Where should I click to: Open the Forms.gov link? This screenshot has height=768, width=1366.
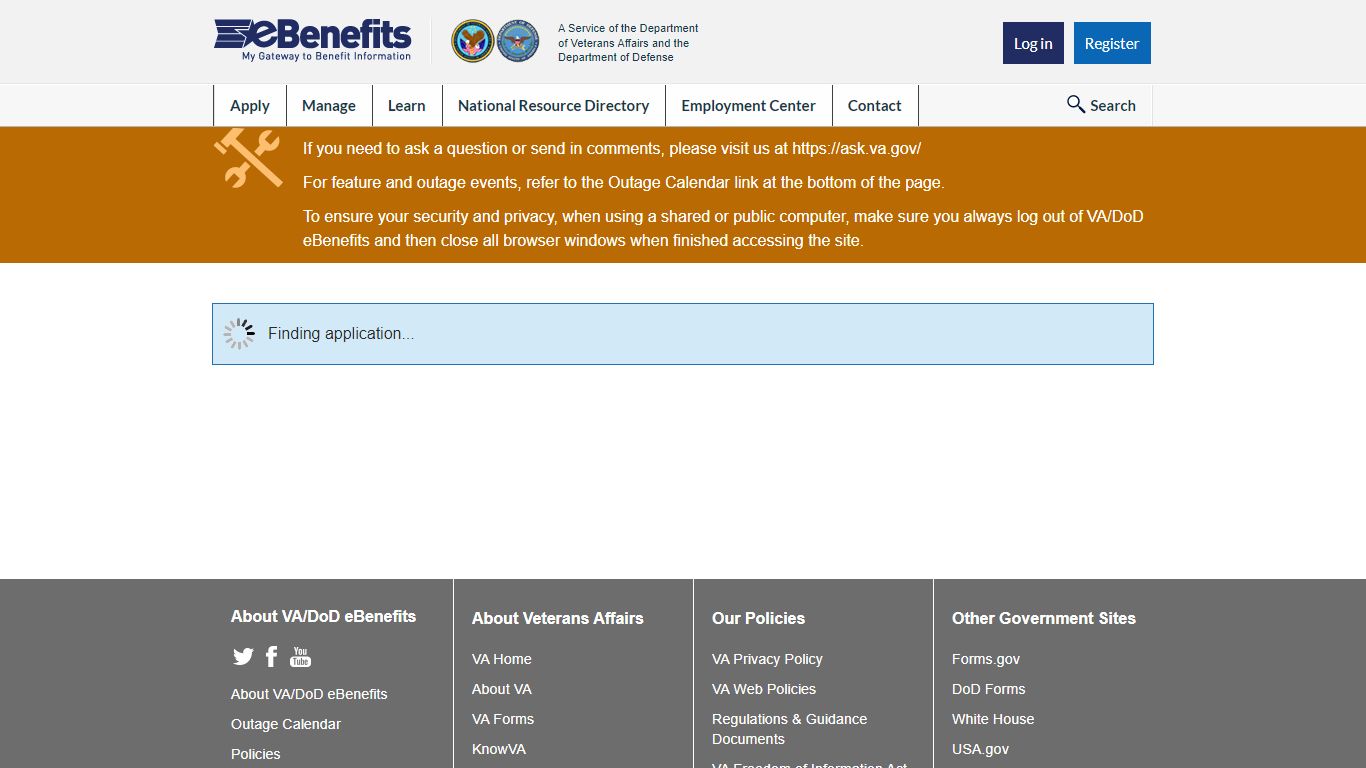[986, 659]
